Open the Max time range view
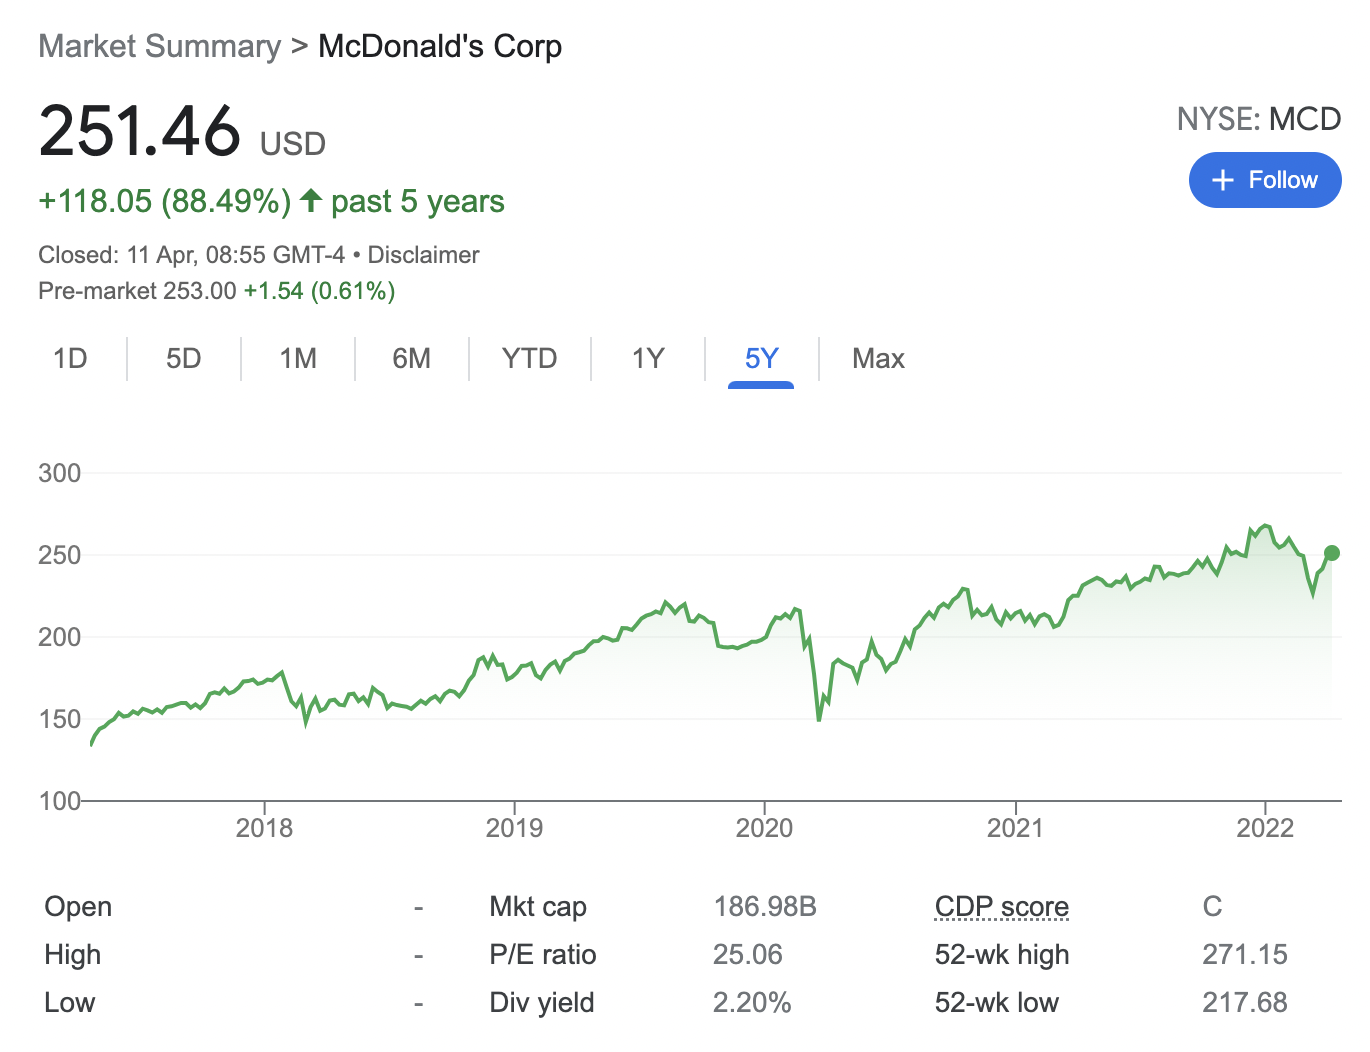1370x1052 pixels. [877, 358]
